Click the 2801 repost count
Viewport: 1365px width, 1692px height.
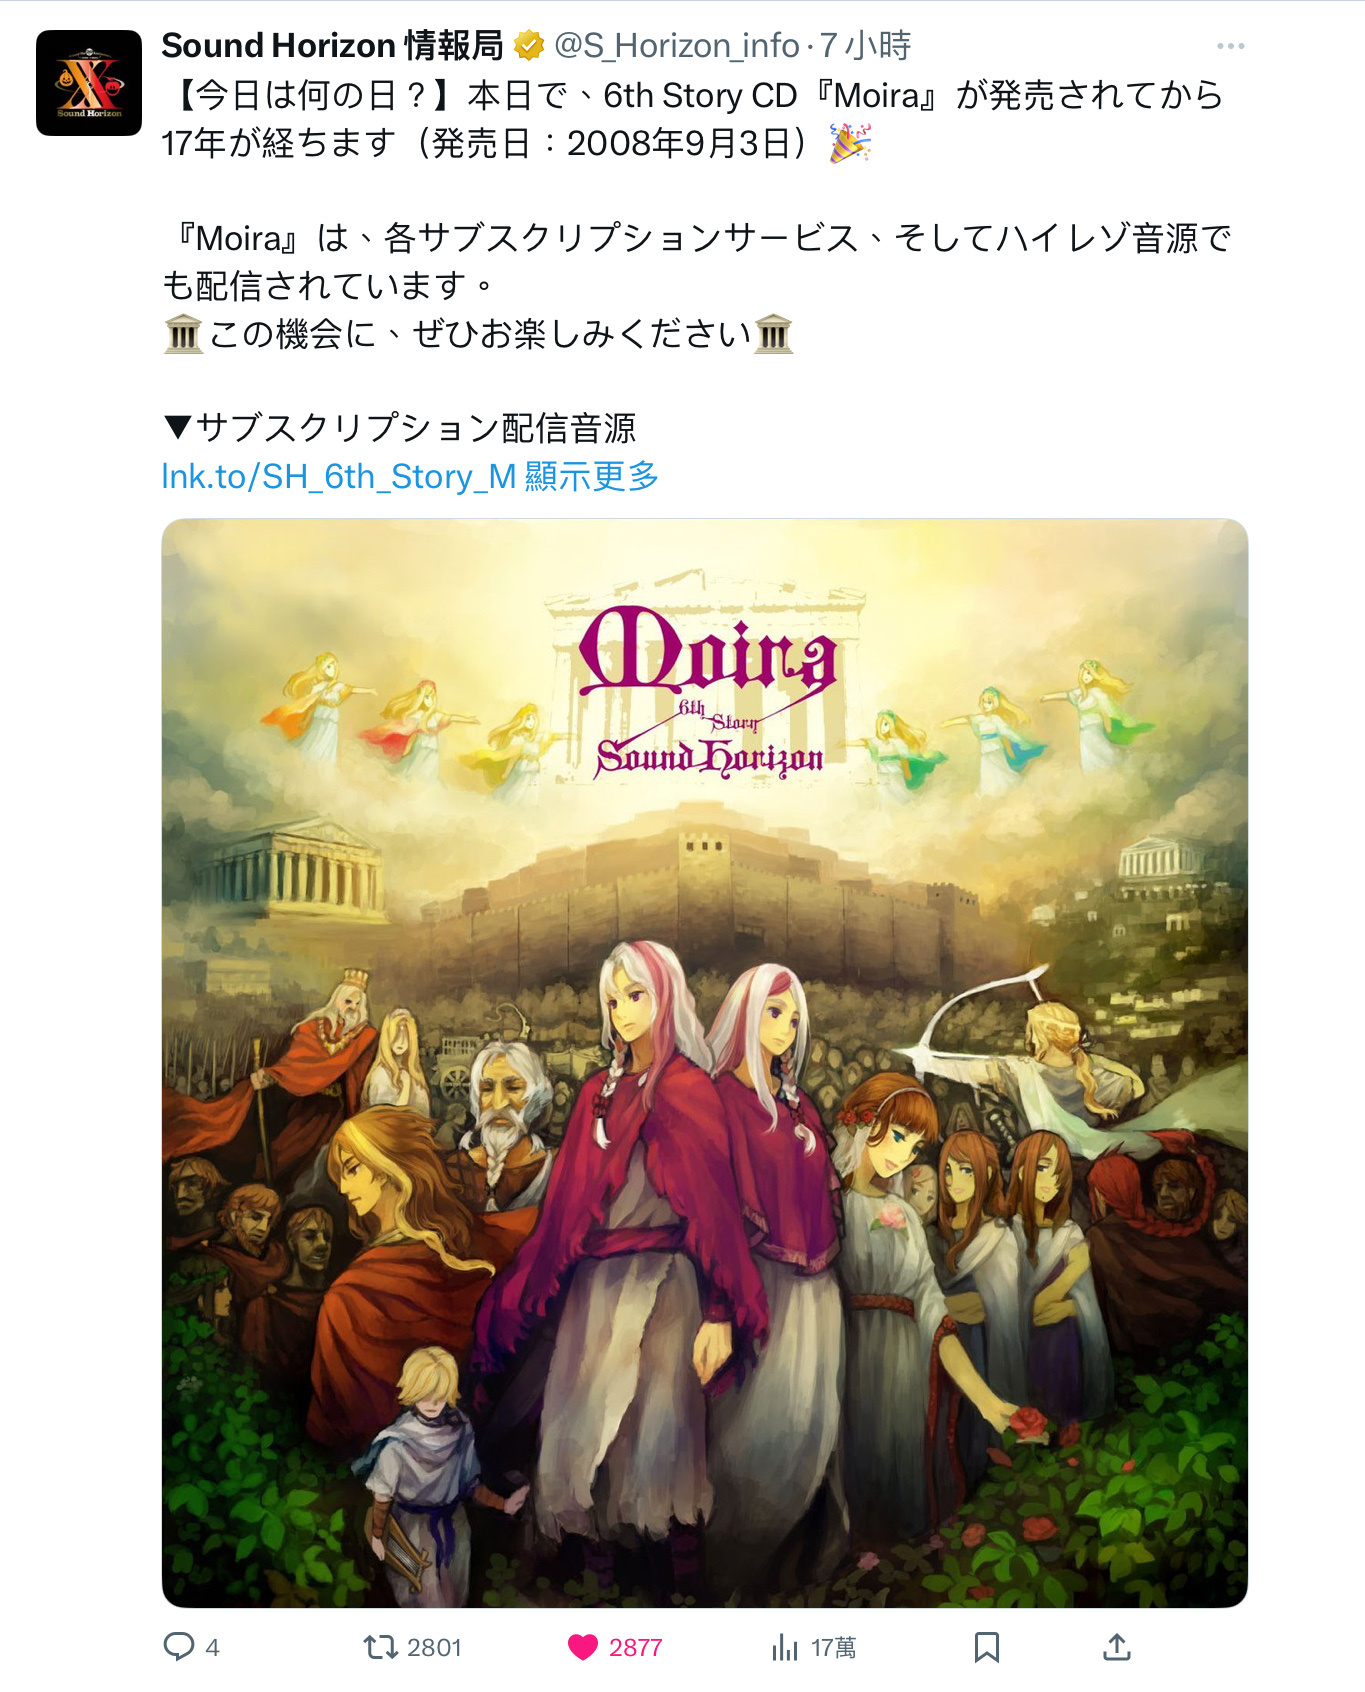434,1647
